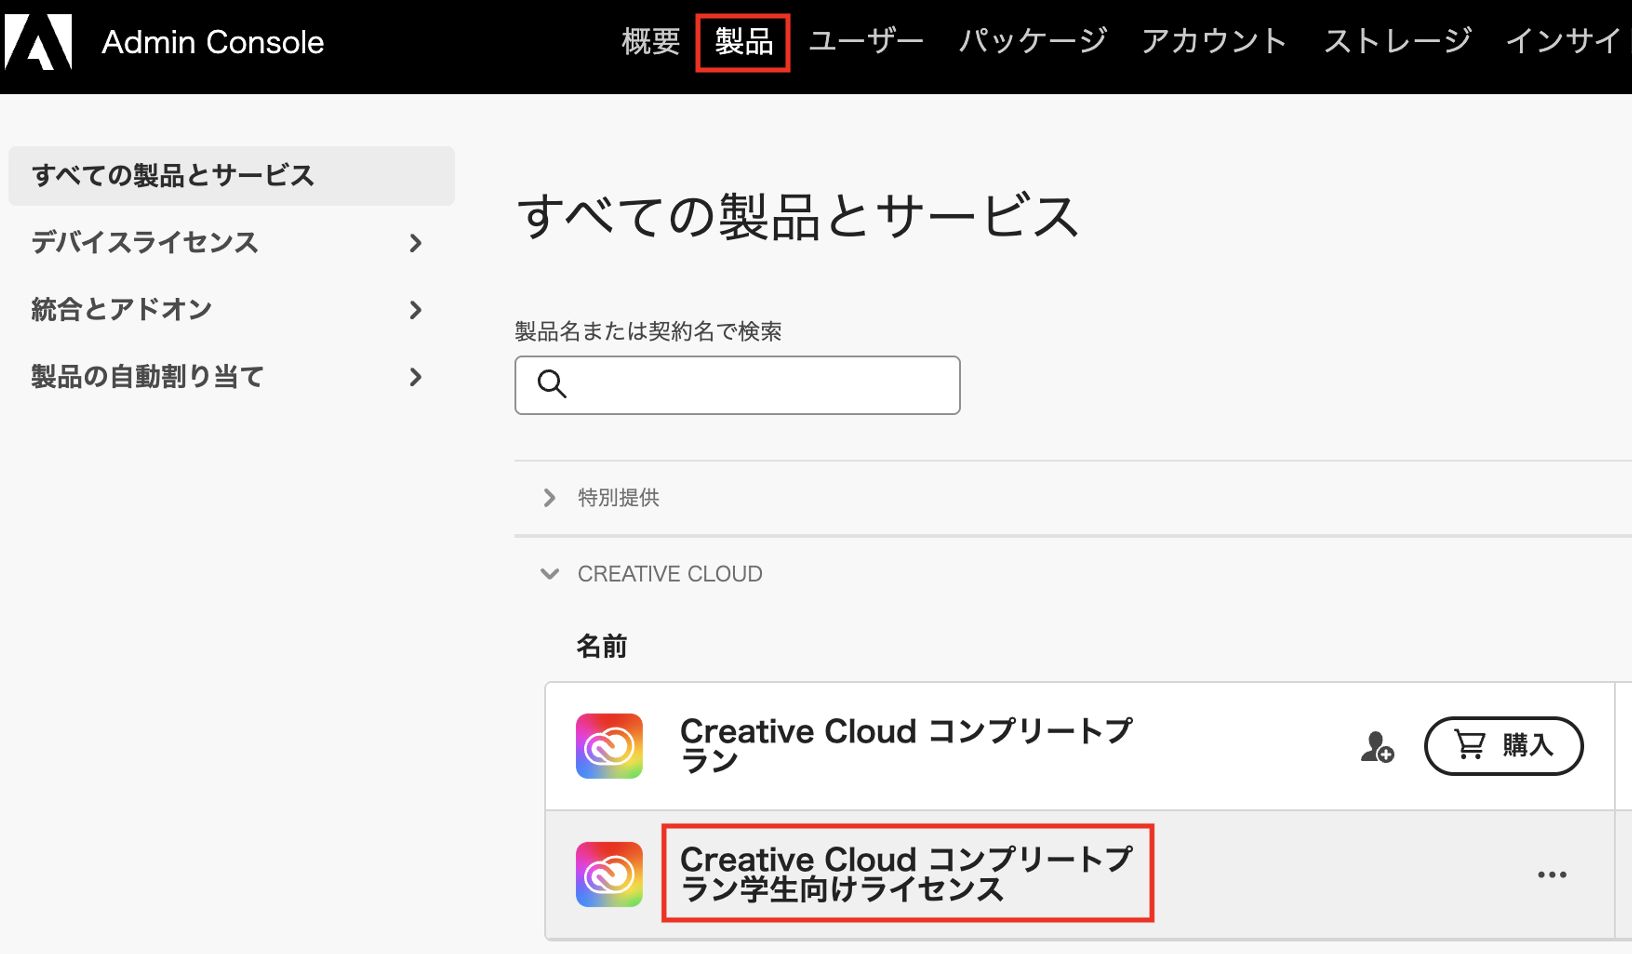The image size is (1632, 954).
Task: Collapse the CREATIVE CLOUD section
Action: click(549, 574)
